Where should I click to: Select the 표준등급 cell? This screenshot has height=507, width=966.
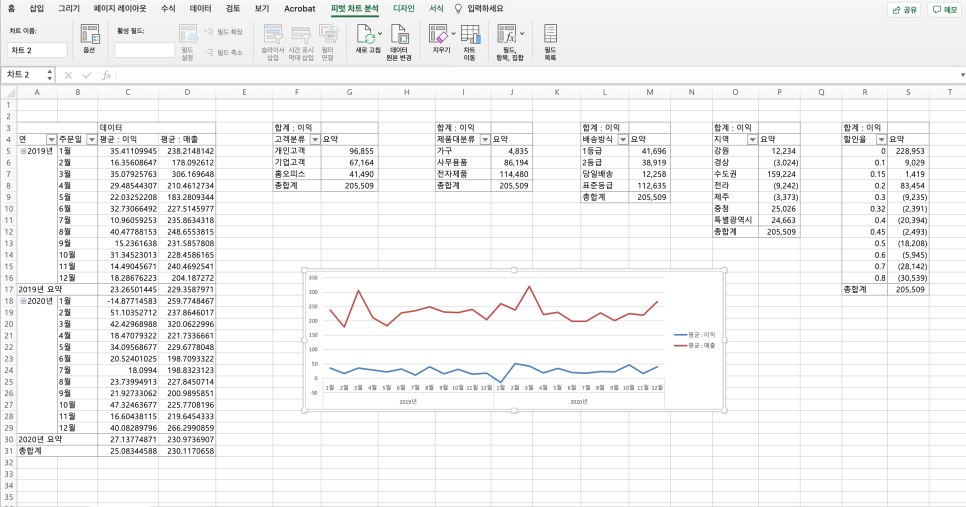605,185
